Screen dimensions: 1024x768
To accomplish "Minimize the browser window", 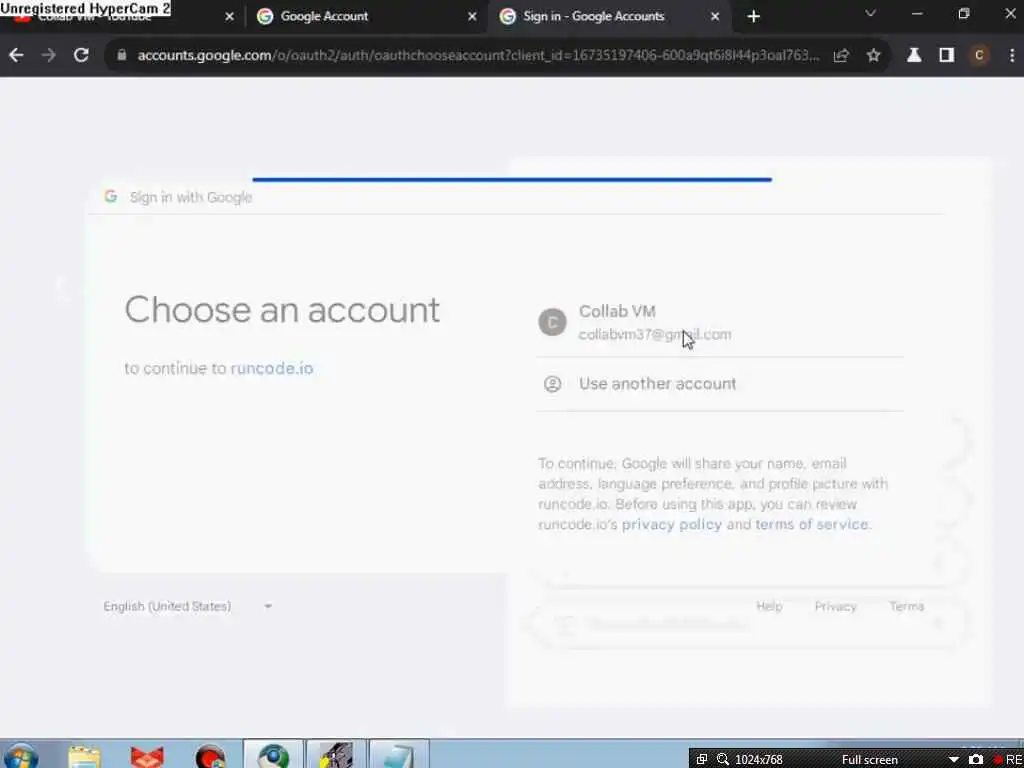I will point(917,14).
